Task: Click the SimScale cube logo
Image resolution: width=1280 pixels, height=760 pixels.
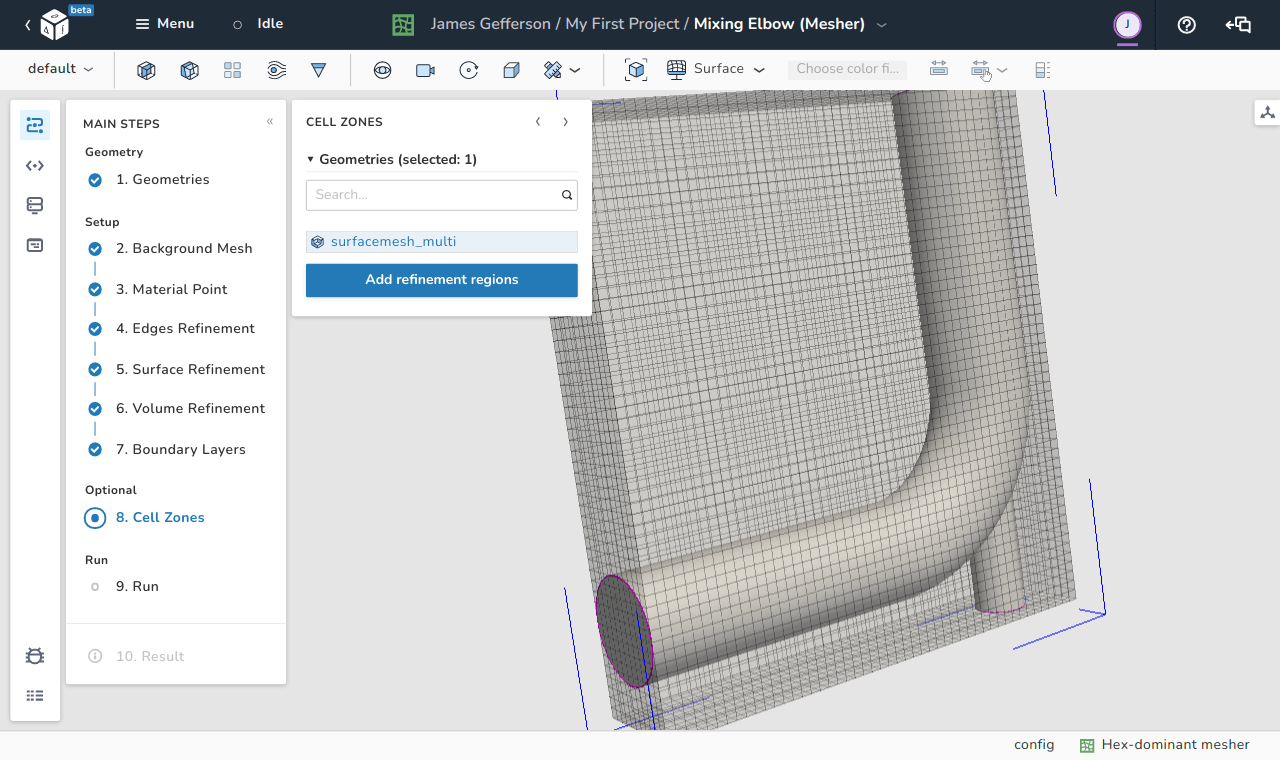Action: [x=54, y=25]
